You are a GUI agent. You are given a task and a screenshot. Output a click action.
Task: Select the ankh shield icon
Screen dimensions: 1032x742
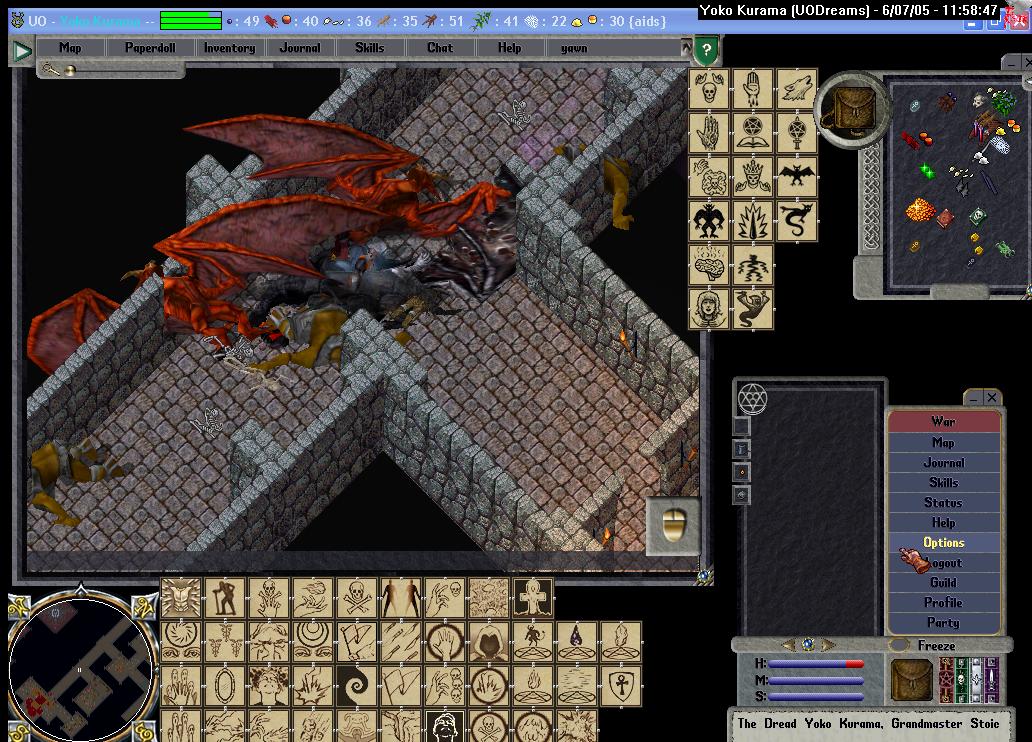[621, 686]
